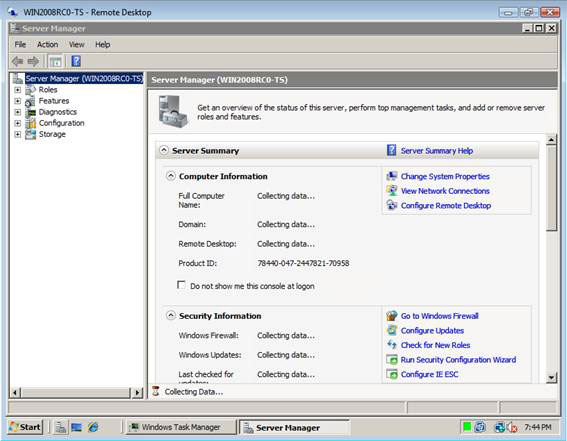Open the Action menu
Viewport: 567px width, 441px height.
(47, 44)
